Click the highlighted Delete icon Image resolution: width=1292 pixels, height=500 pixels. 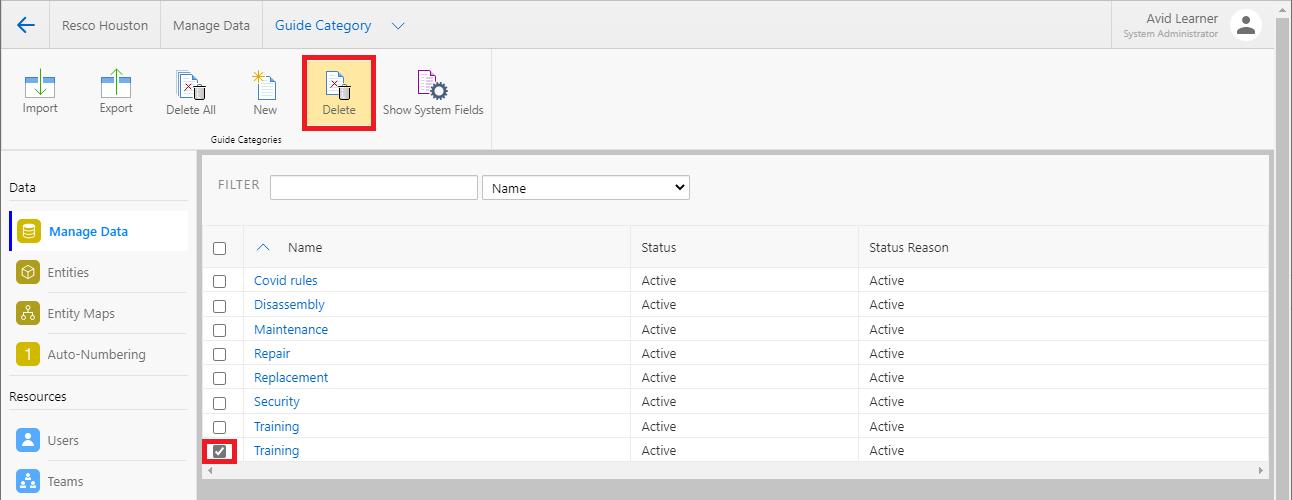339,87
